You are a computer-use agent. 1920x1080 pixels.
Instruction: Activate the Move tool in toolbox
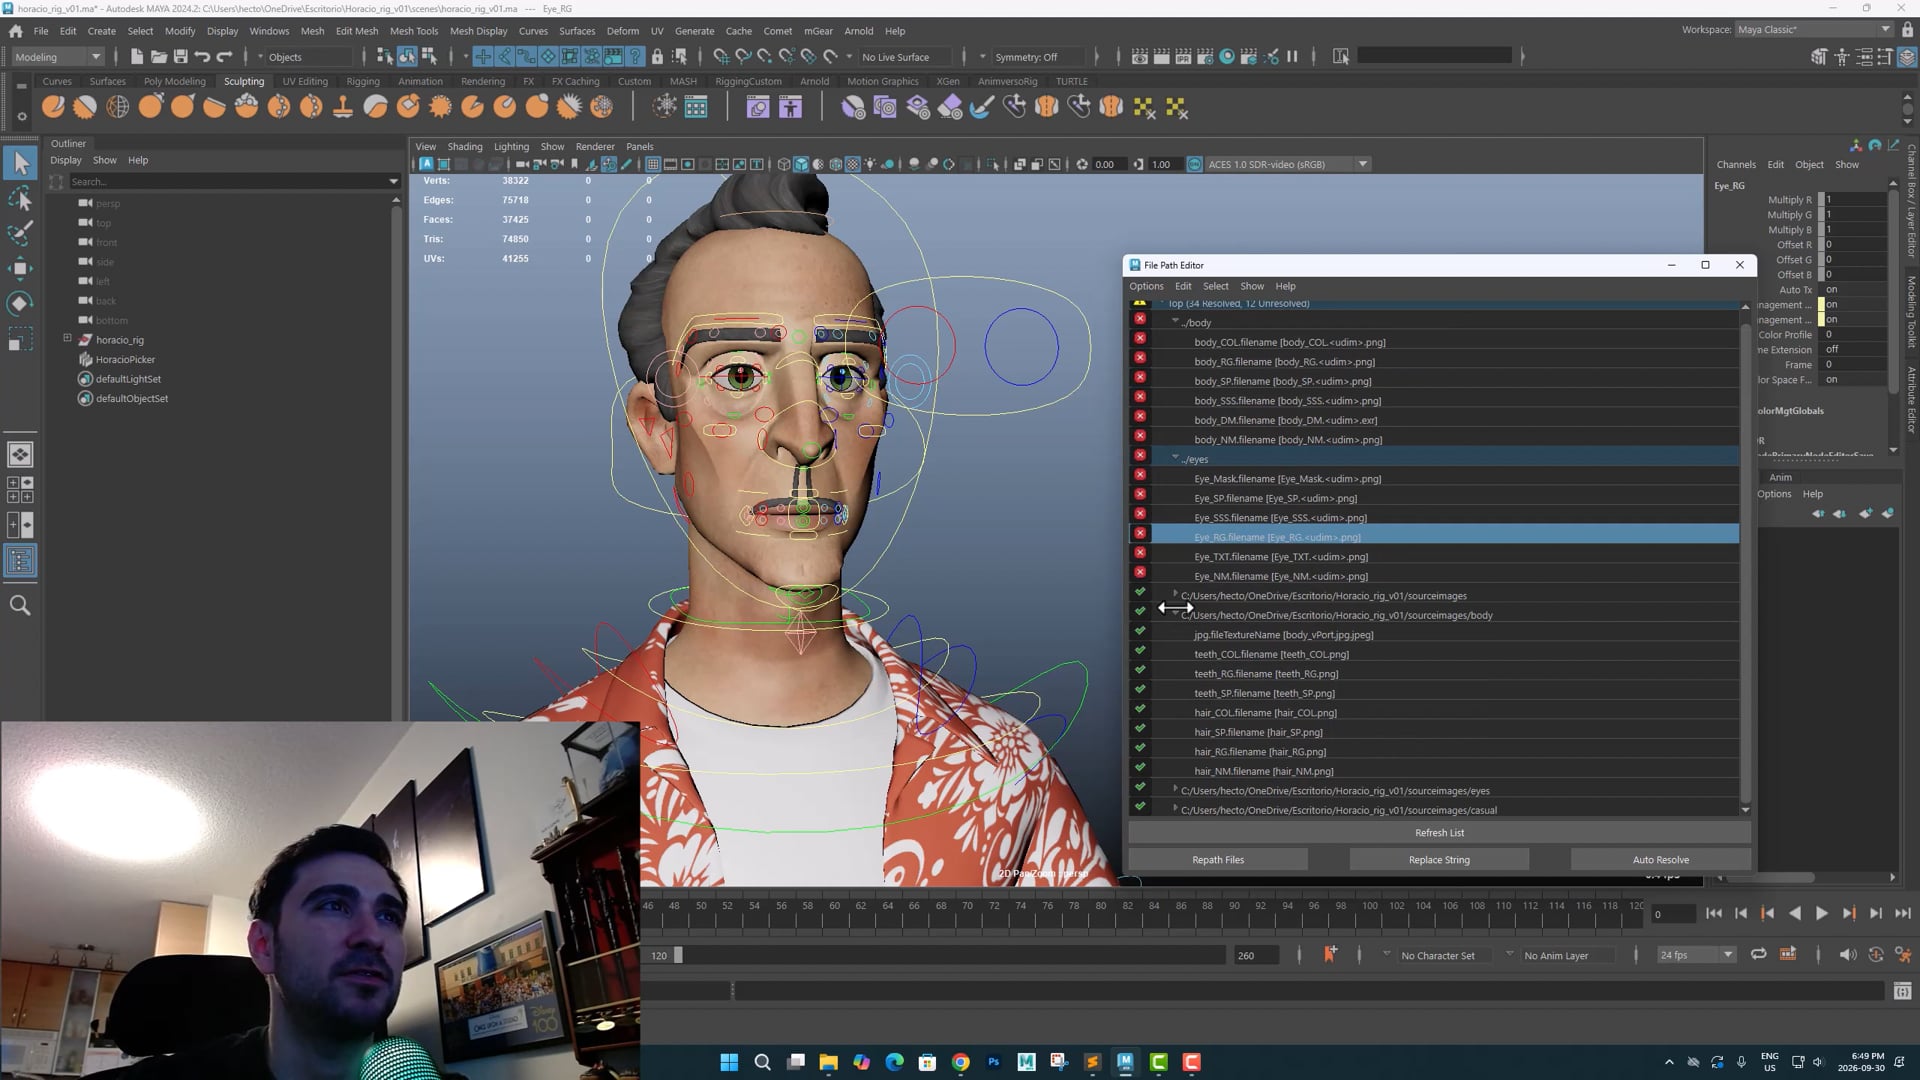pos(20,268)
